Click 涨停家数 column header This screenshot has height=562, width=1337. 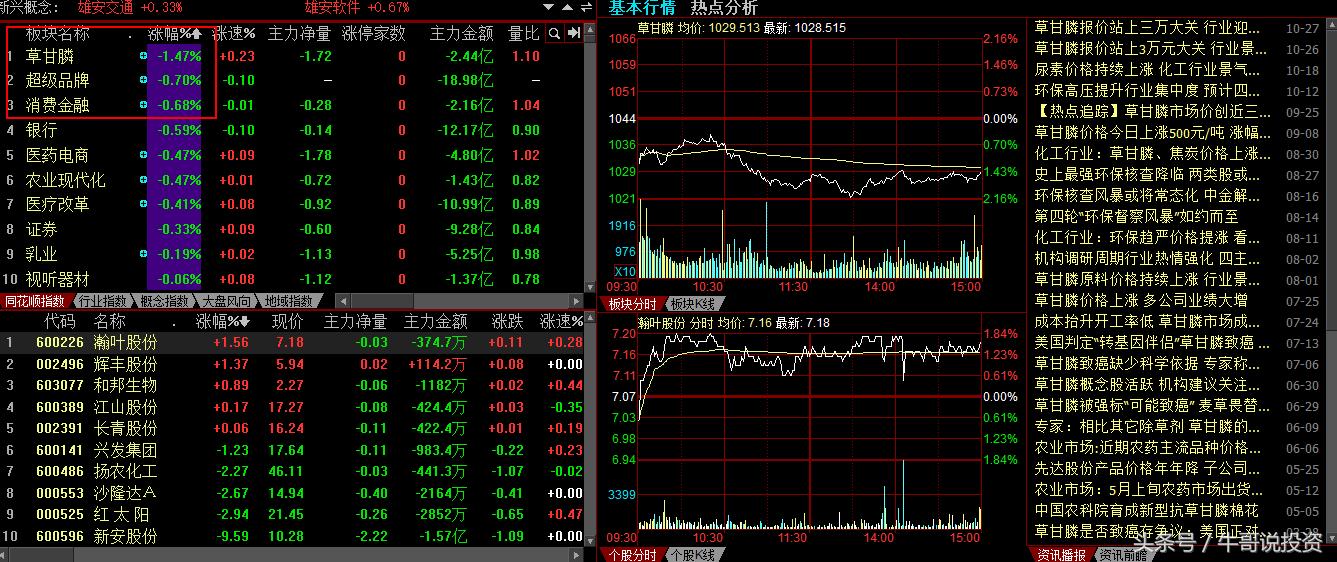[x=374, y=33]
